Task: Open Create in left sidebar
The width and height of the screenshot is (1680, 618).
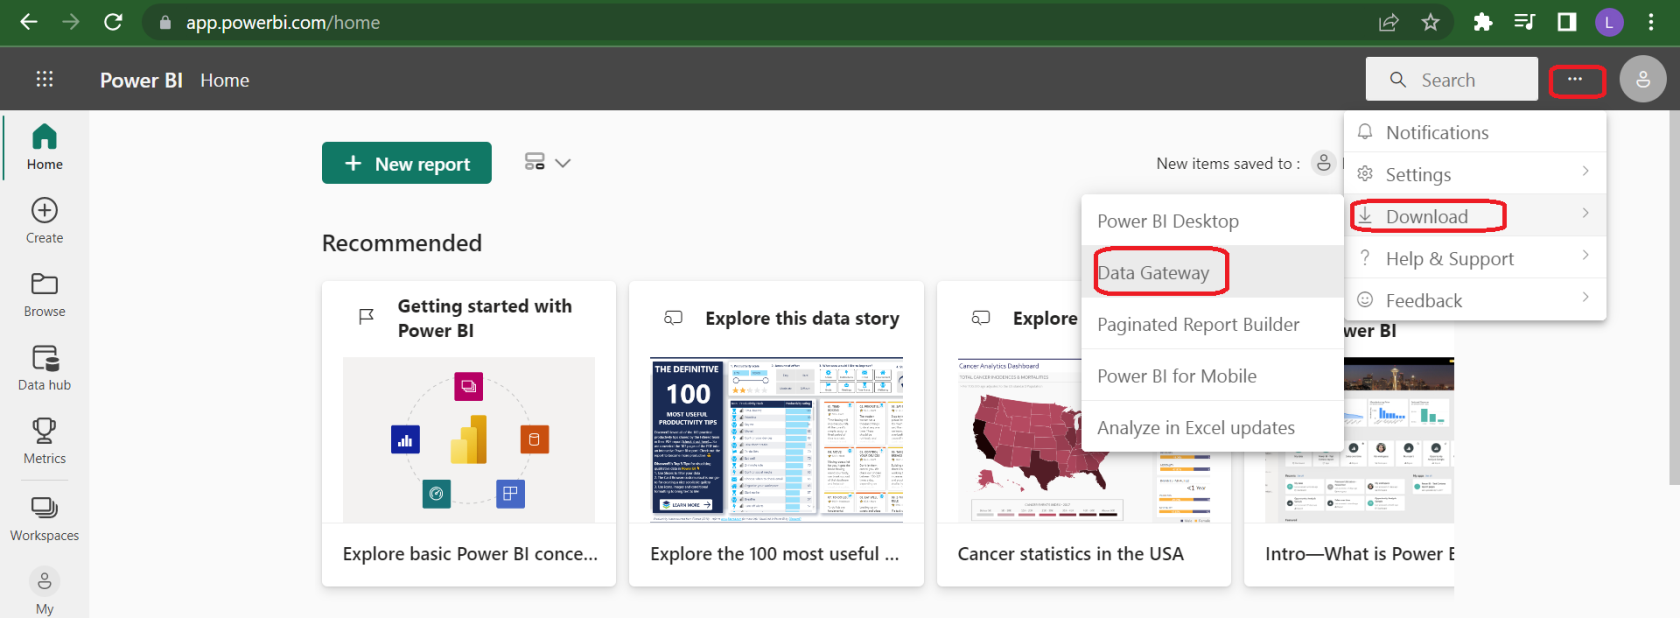Action: [44, 221]
